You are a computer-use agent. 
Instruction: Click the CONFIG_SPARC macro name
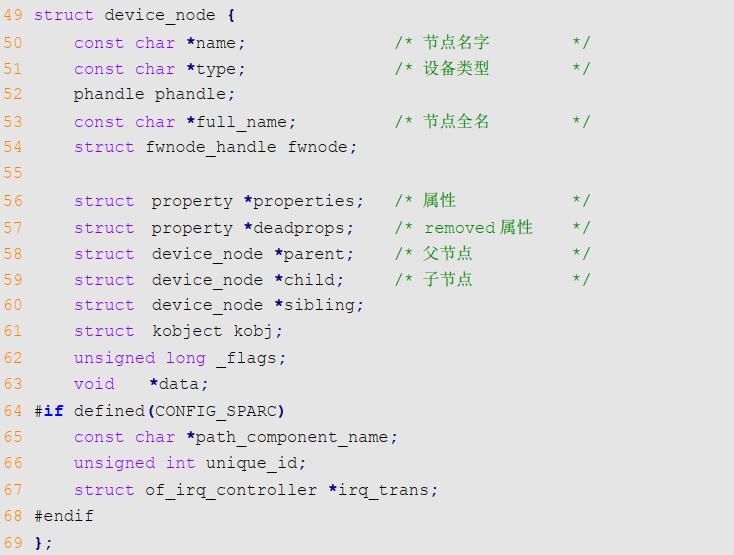[215, 412]
